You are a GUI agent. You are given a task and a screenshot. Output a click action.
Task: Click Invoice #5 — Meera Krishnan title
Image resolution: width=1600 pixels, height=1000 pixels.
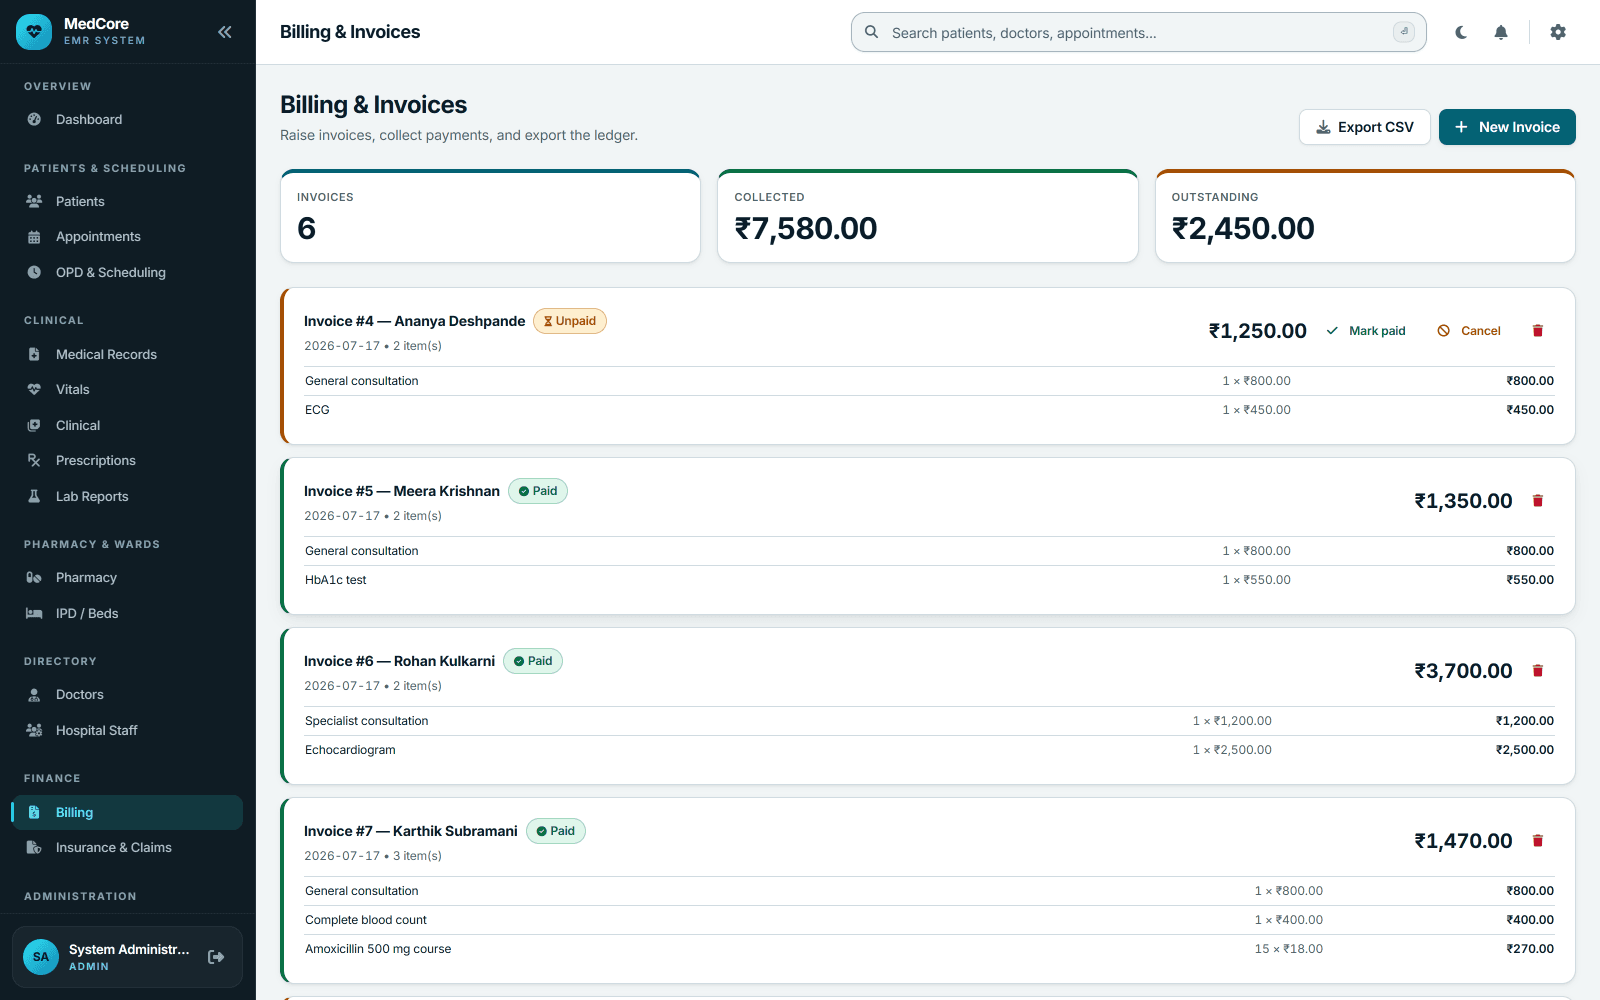[x=402, y=491]
